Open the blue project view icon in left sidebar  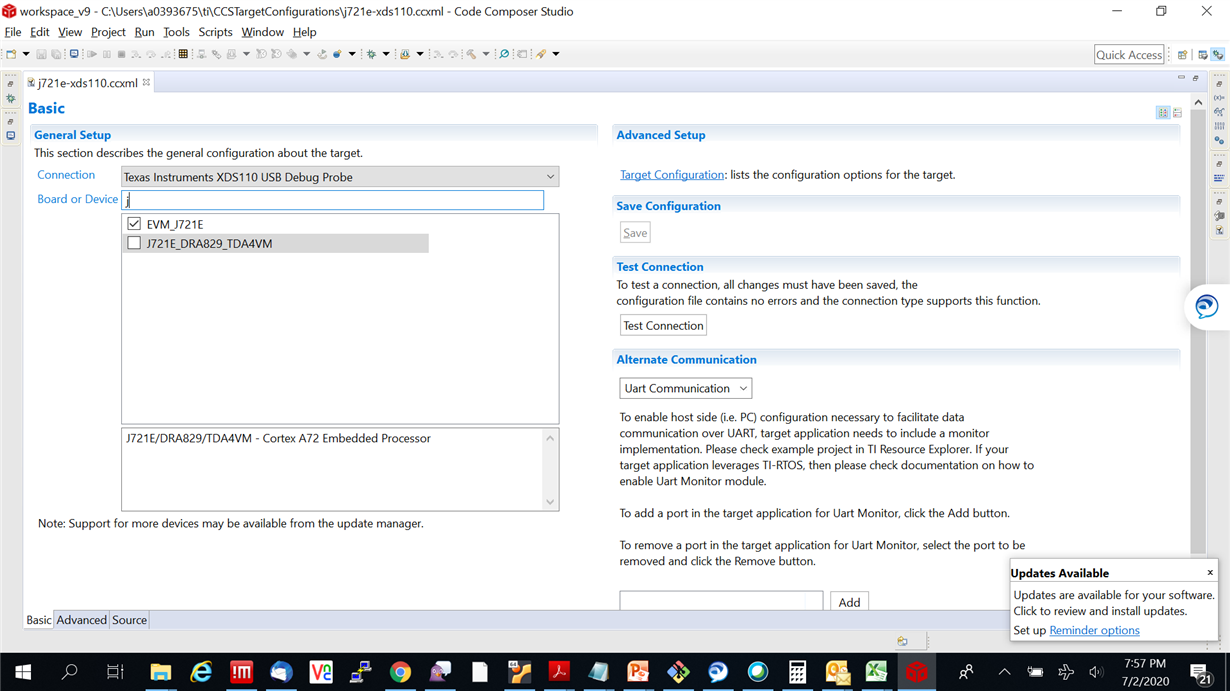[10, 135]
